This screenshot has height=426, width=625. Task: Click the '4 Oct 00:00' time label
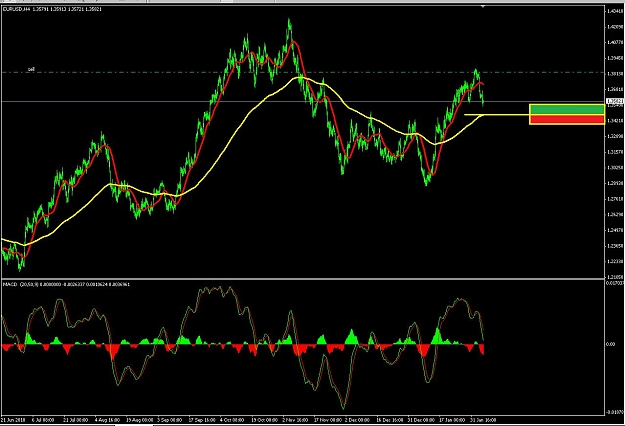tap(233, 420)
